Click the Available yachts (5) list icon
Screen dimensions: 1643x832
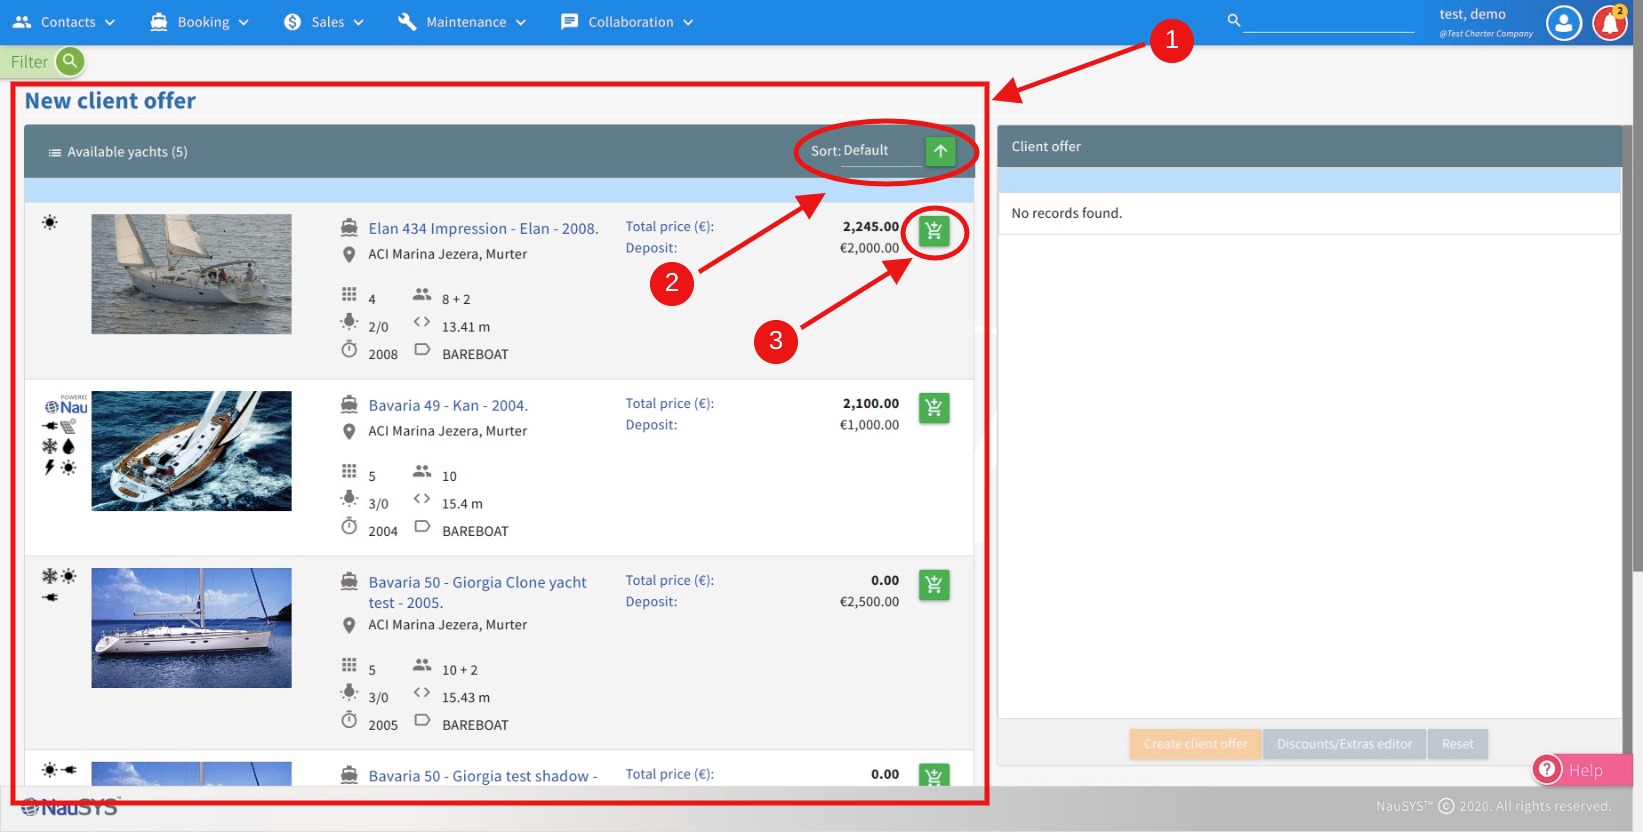pyautogui.click(x=55, y=153)
